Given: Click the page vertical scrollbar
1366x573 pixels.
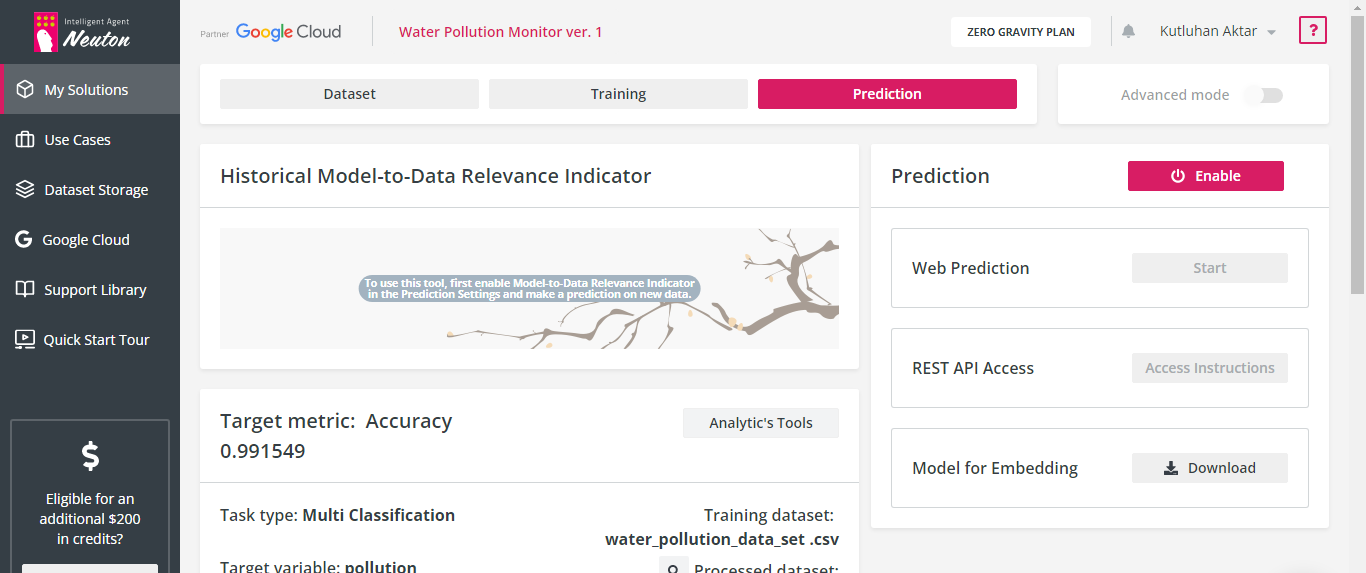Looking at the screenshot, I should coord(1357,150).
